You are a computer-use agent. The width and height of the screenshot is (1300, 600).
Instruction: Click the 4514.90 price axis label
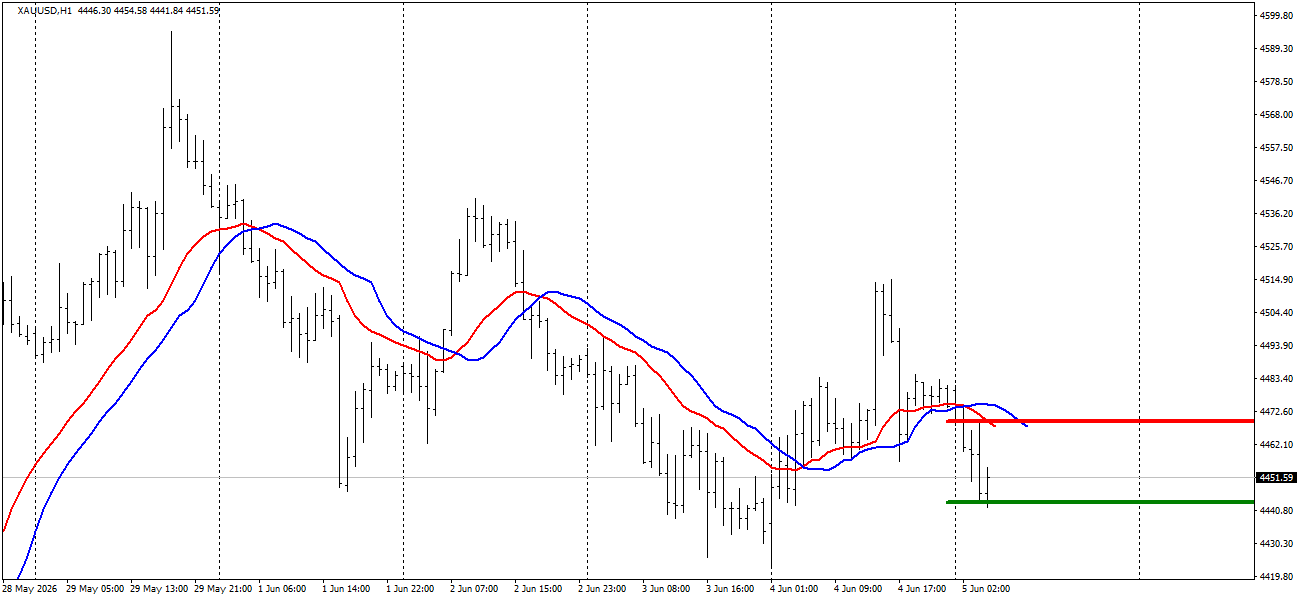click(1276, 280)
